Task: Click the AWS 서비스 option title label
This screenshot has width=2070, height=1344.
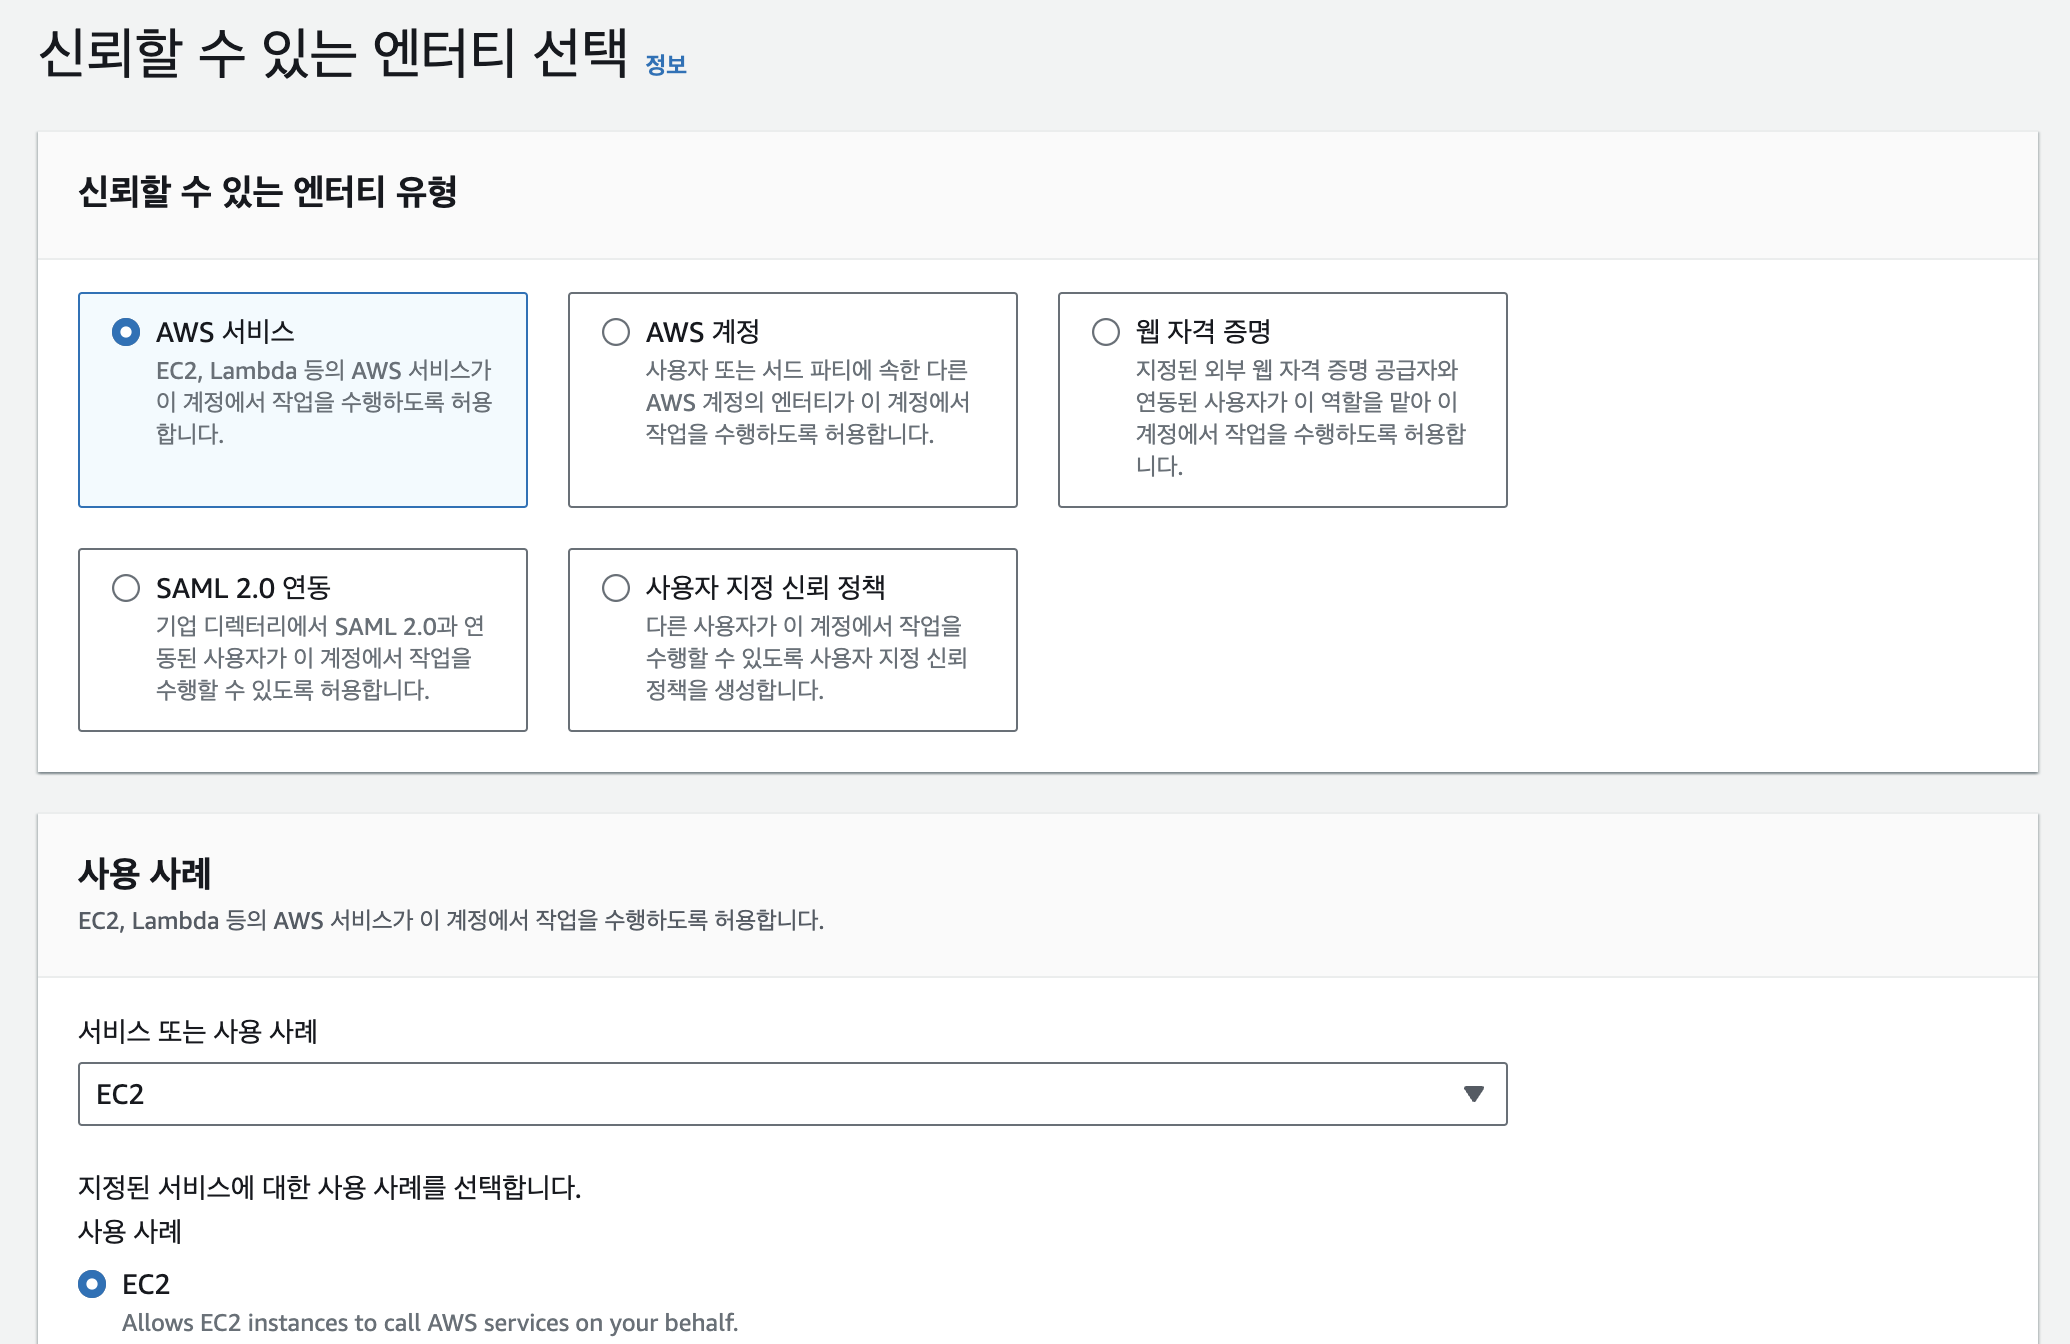Action: (225, 332)
